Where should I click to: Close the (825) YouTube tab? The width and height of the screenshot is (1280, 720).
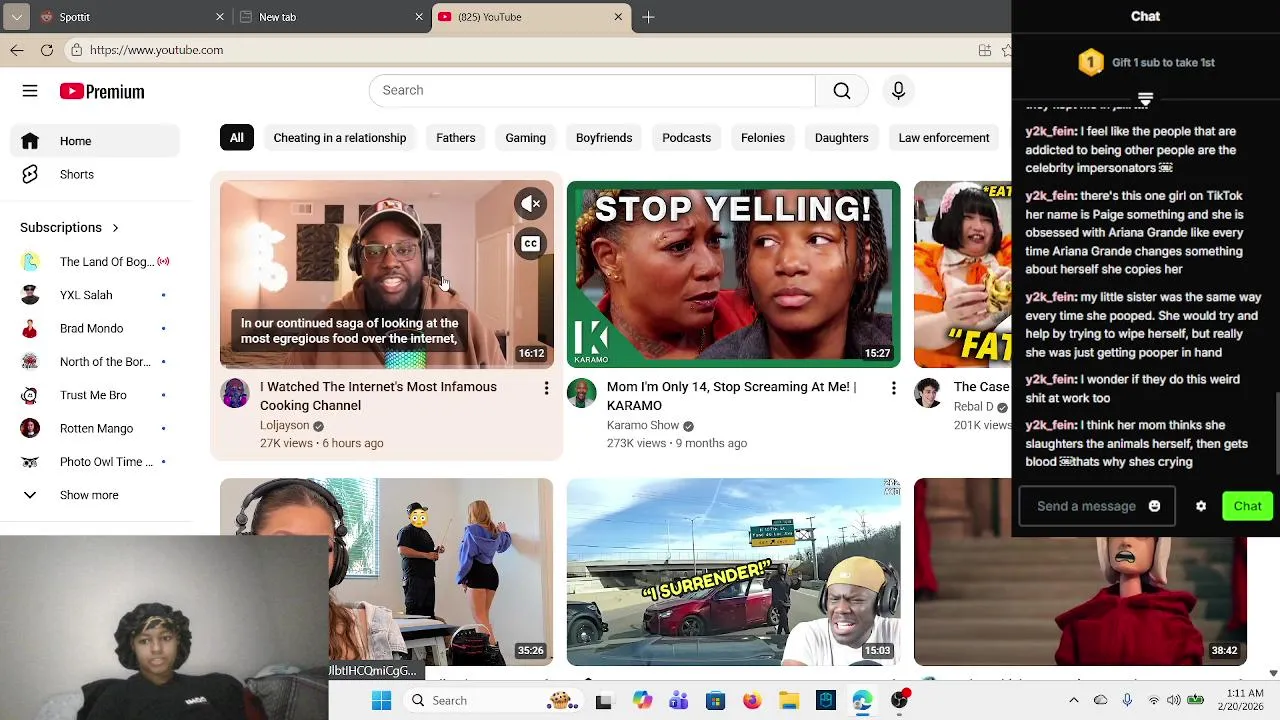(x=618, y=17)
